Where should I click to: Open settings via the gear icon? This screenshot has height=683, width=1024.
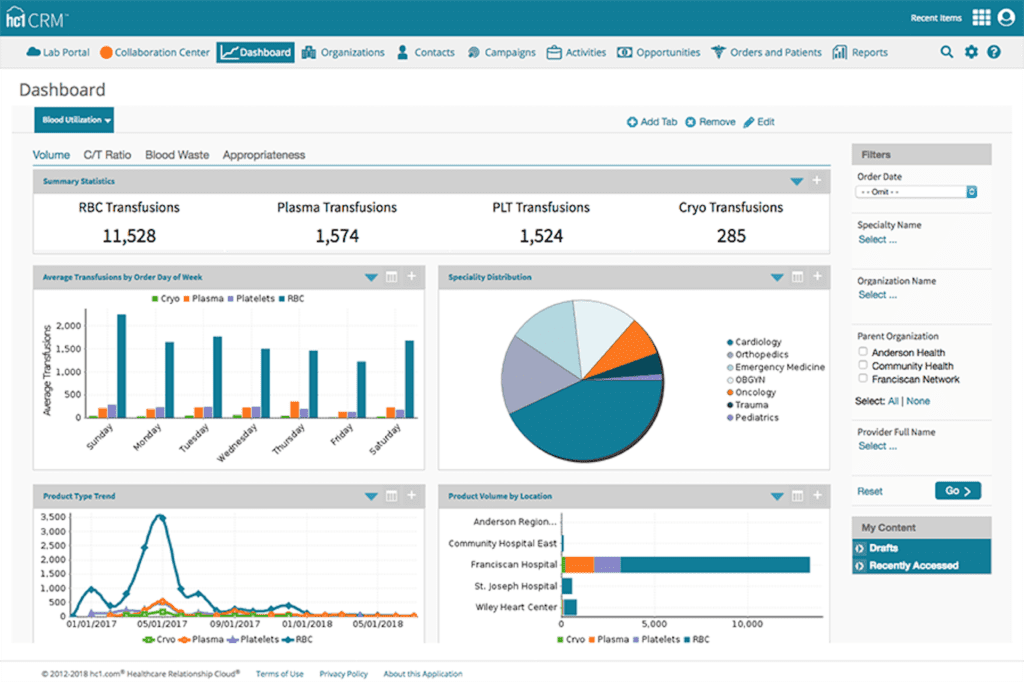click(970, 52)
